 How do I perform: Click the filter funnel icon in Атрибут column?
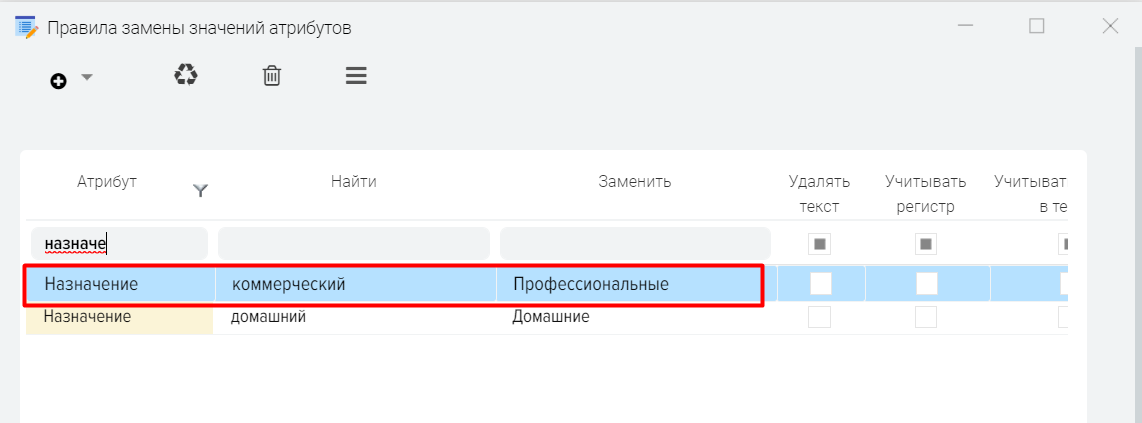click(x=200, y=191)
